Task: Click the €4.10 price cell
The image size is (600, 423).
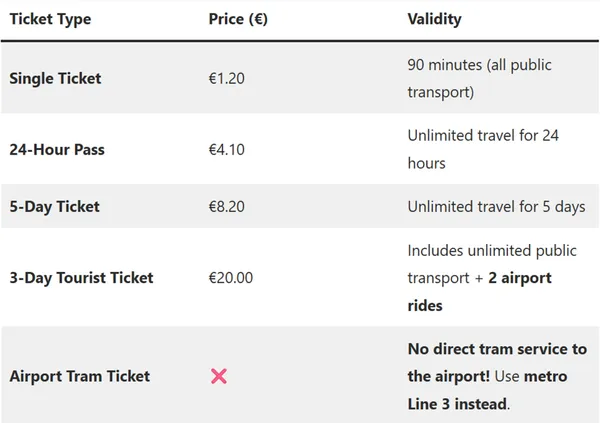Action: (226, 150)
